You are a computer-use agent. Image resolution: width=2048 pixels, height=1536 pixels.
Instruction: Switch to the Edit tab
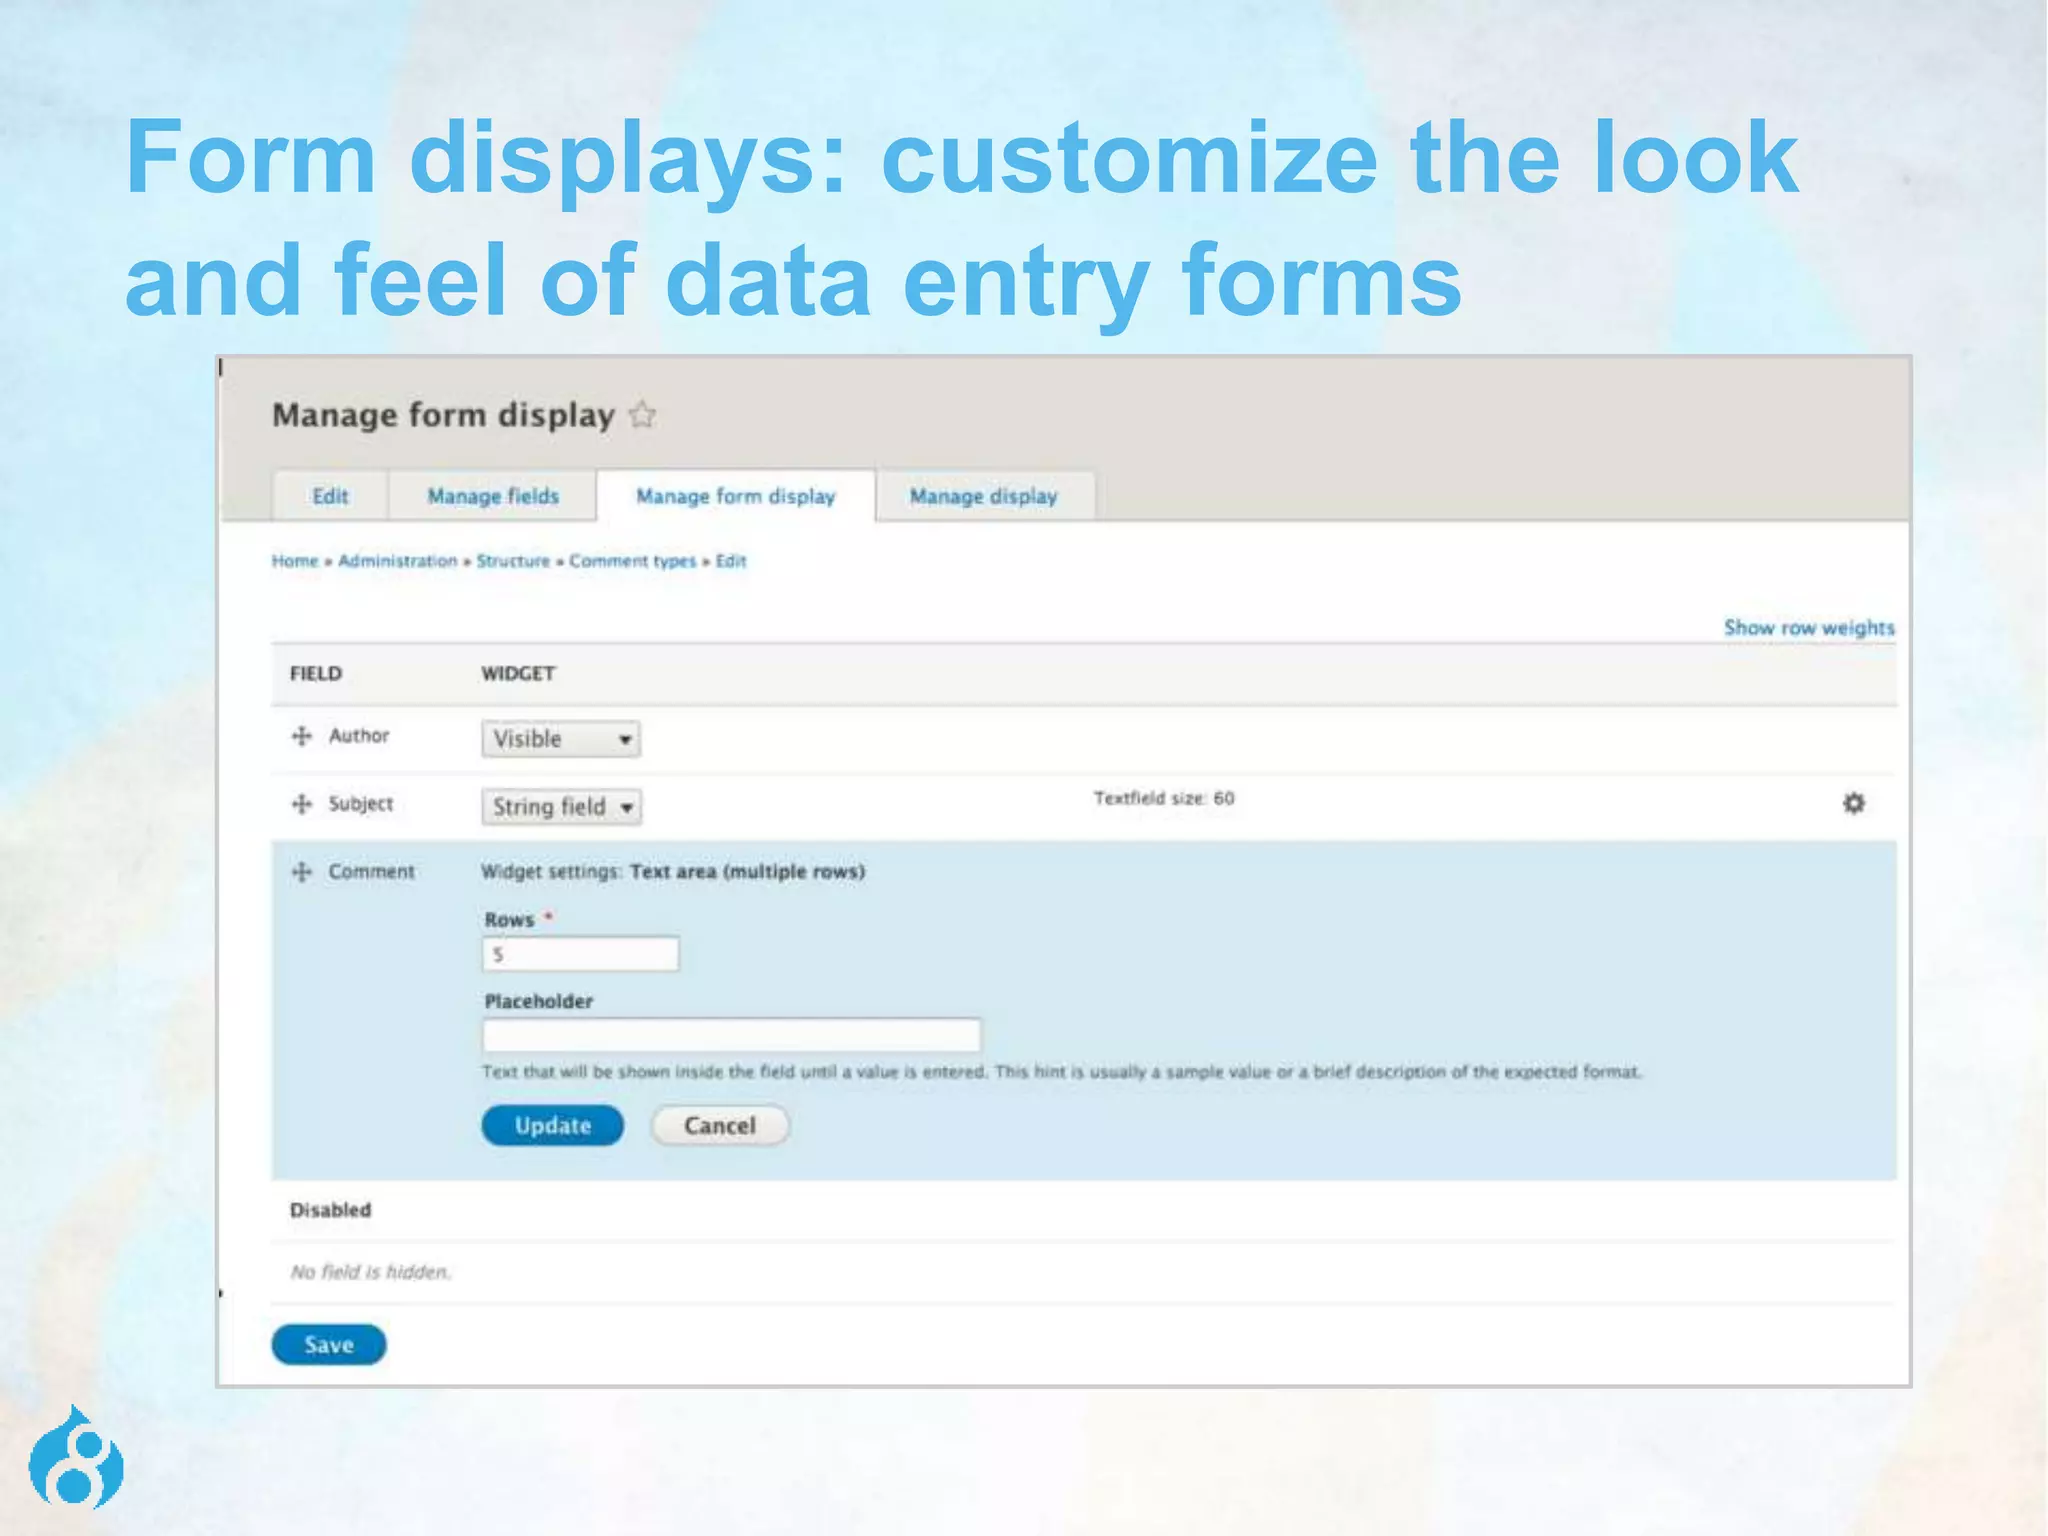tap(330, 496)
